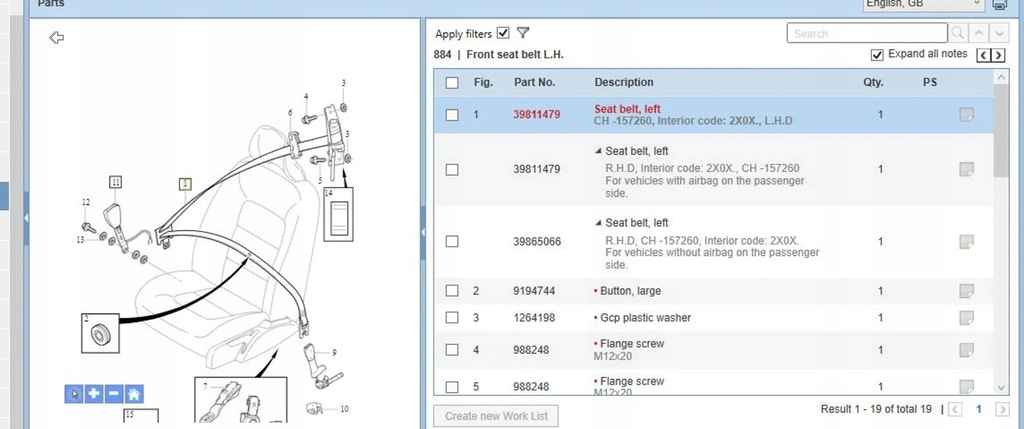Screen dimensions: 1024x429
Task: Check the select-all header checkbox
Action: [452, 82]
